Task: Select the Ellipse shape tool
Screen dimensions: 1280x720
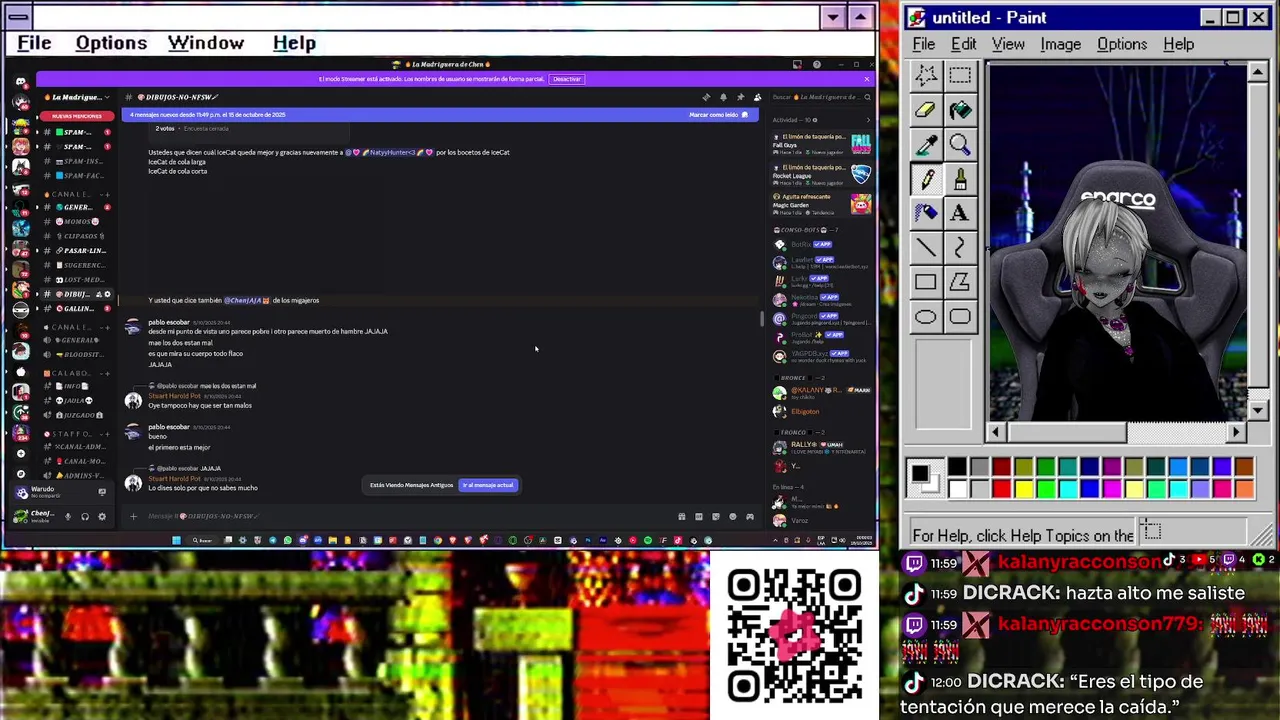Action: [925, 317]
